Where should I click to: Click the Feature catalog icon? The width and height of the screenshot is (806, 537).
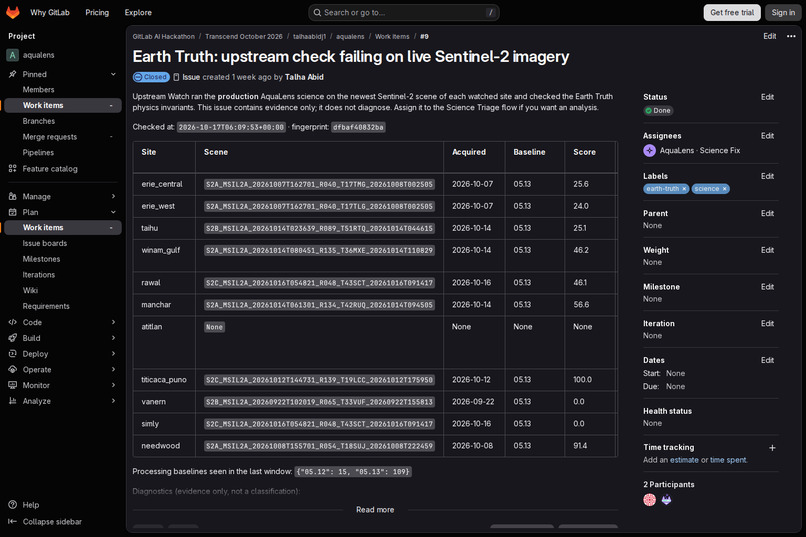pyautogui.click(x=12, y=169)
